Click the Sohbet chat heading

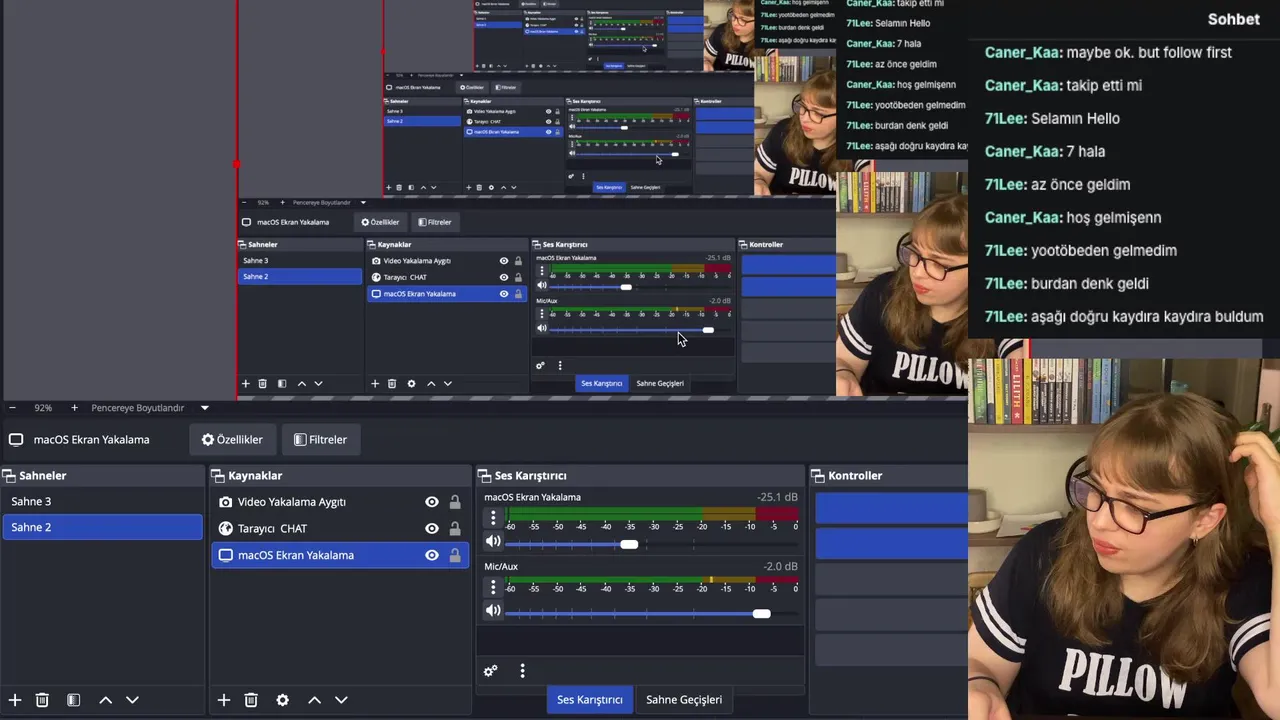pyautogui.click(x=1233, y=20)
